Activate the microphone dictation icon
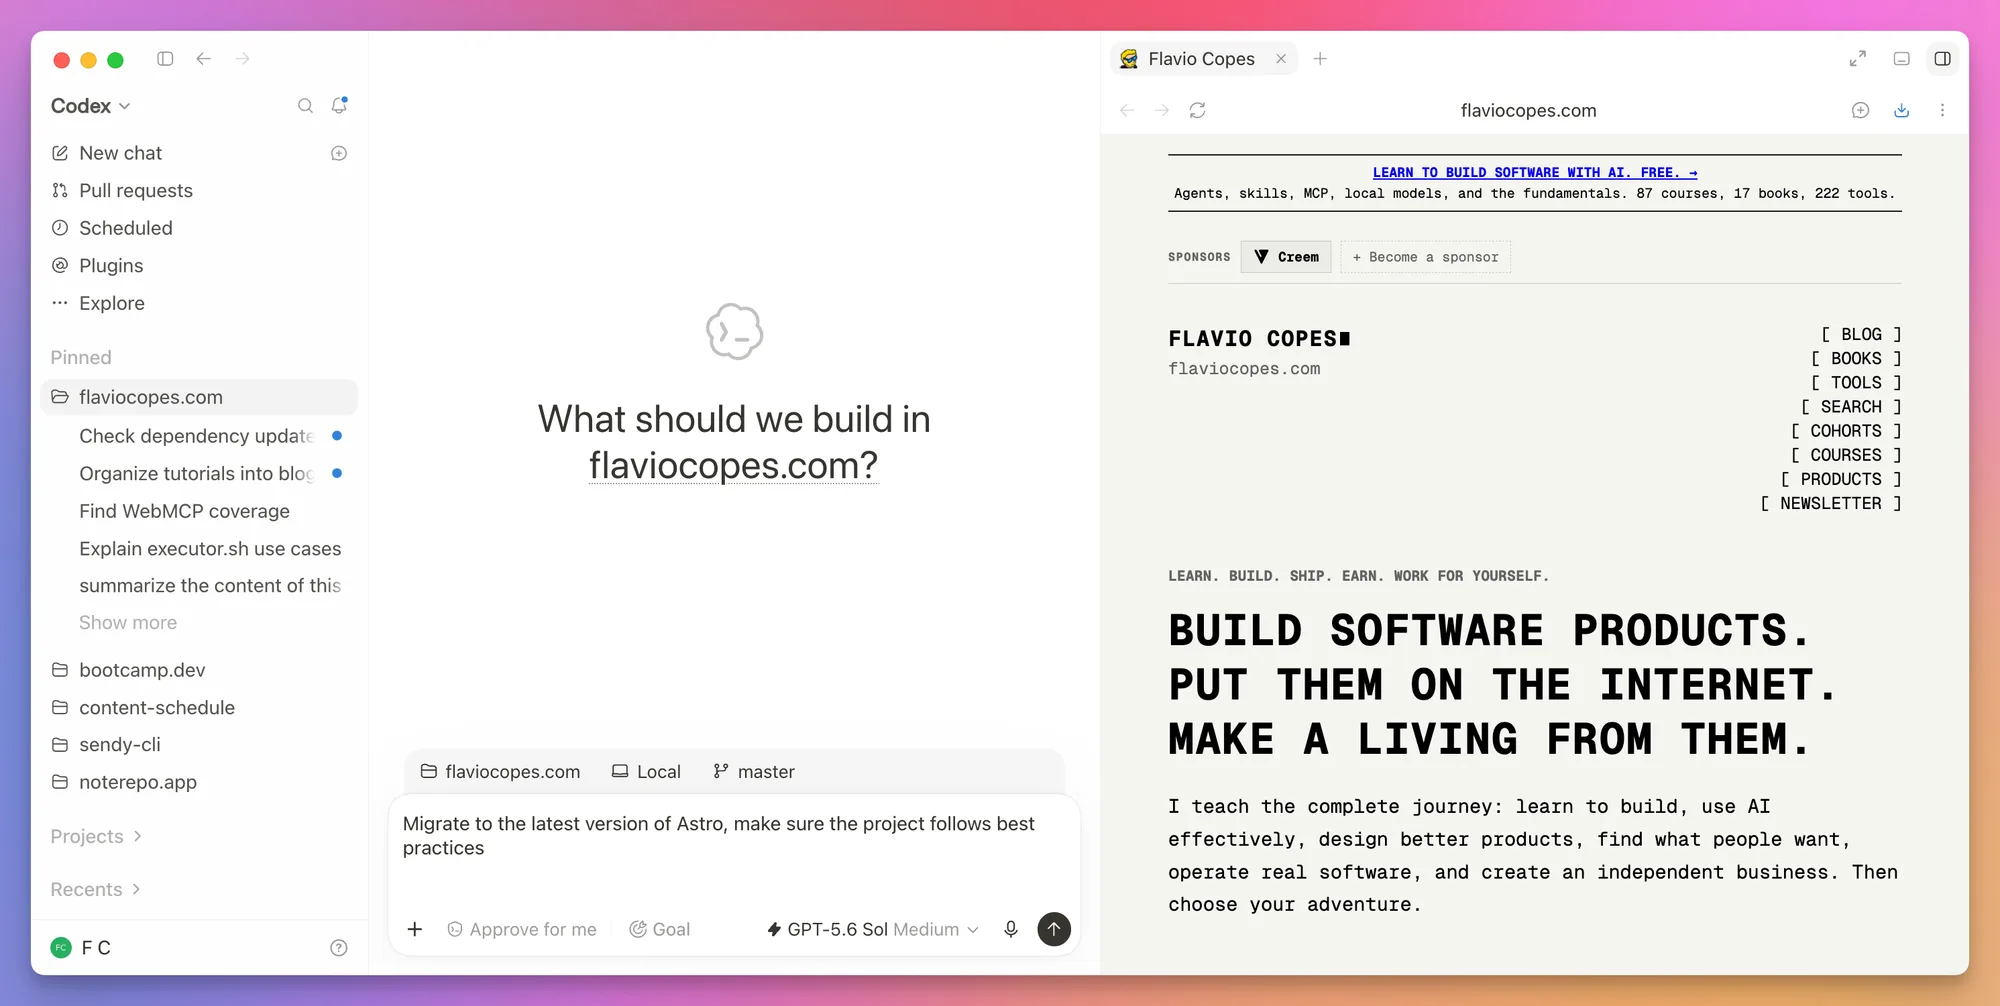 [x=1011, y=929]
